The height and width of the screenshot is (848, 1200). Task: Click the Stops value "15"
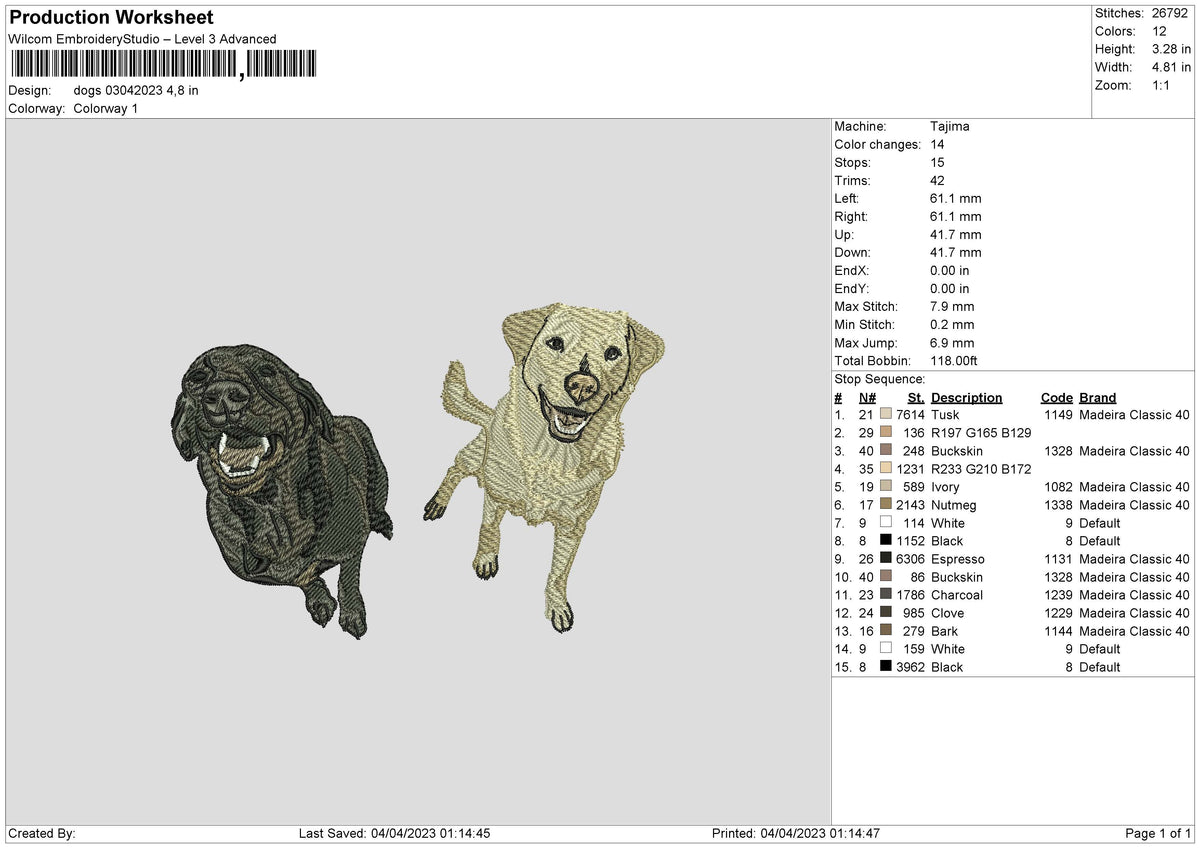[937, 162]
